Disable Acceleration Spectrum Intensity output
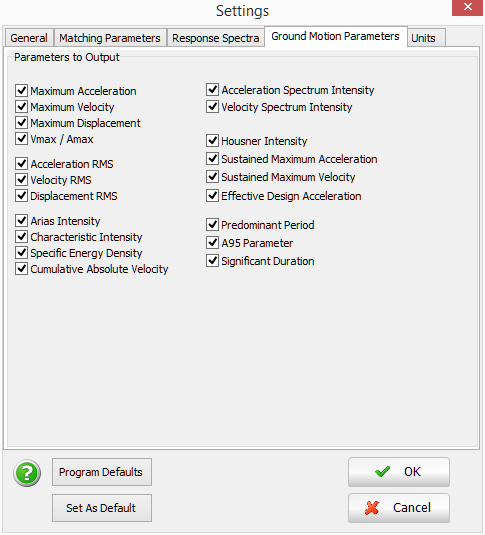The width and height of the screenshot is (485, 535). (213, 90)
